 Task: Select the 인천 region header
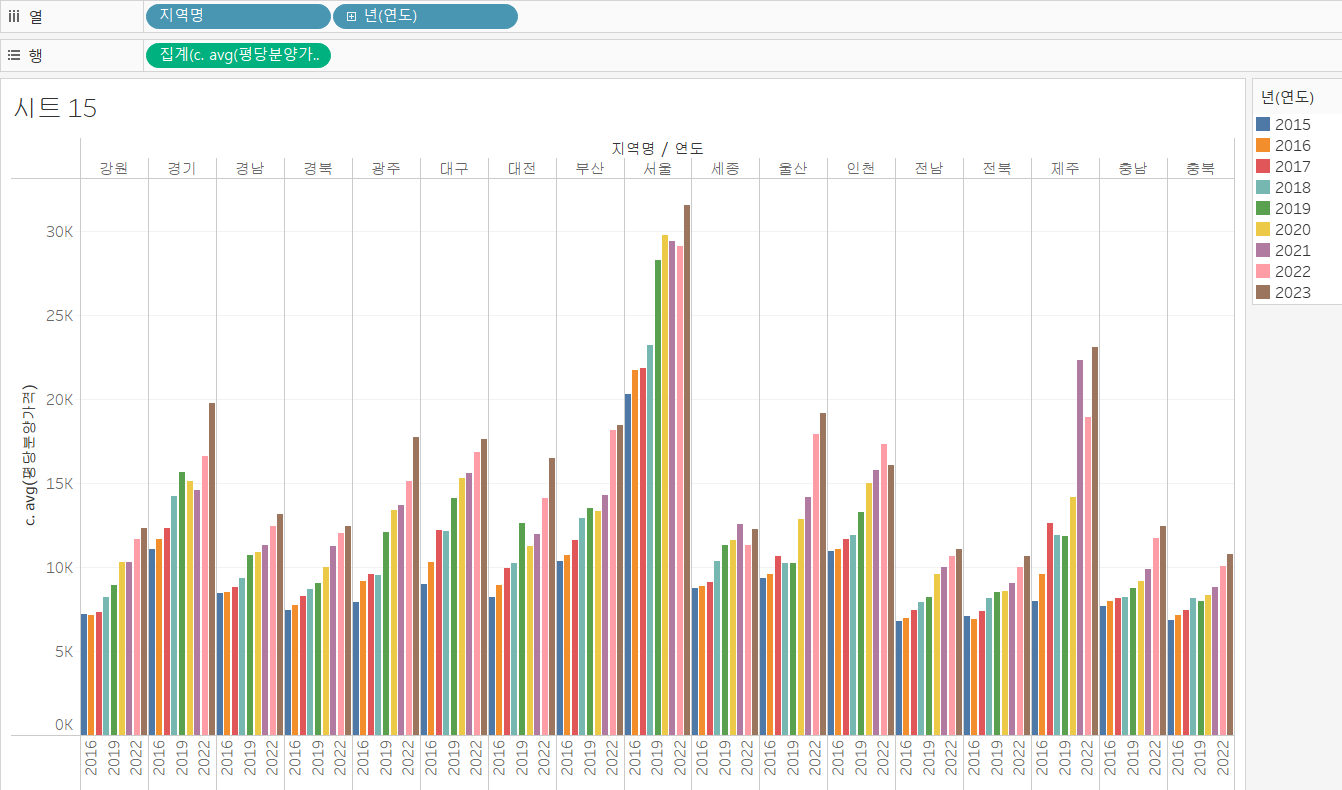click(x=861, y=168)
